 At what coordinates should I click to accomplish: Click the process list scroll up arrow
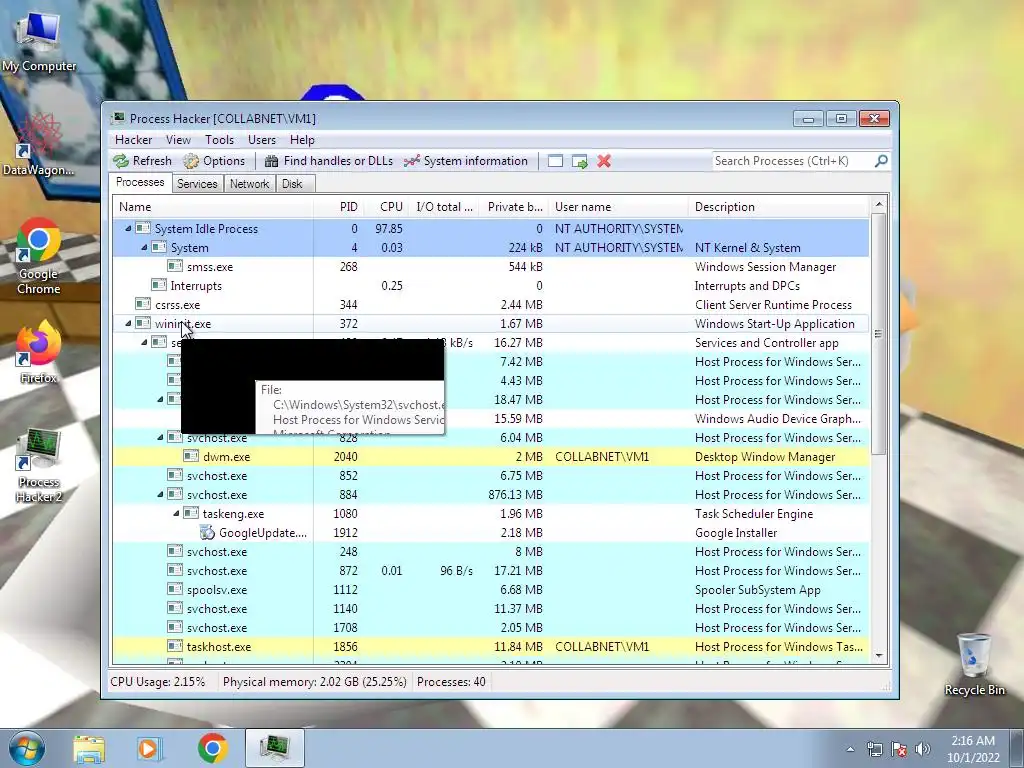coord(879,205)
